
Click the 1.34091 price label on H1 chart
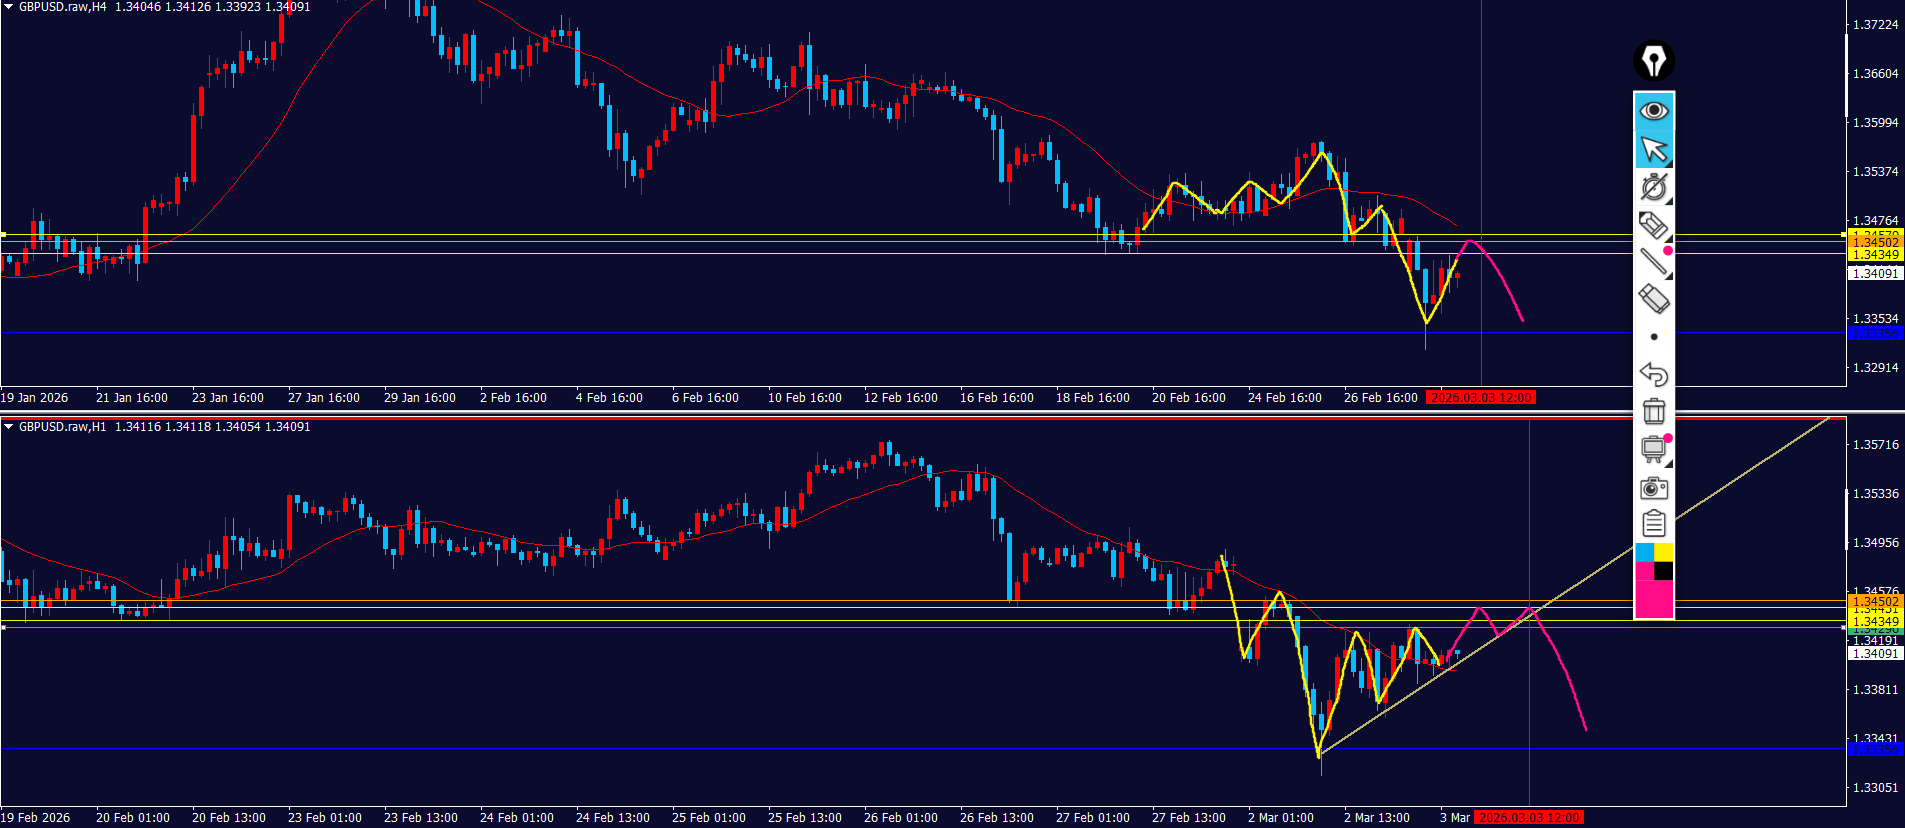point(1874,654)
